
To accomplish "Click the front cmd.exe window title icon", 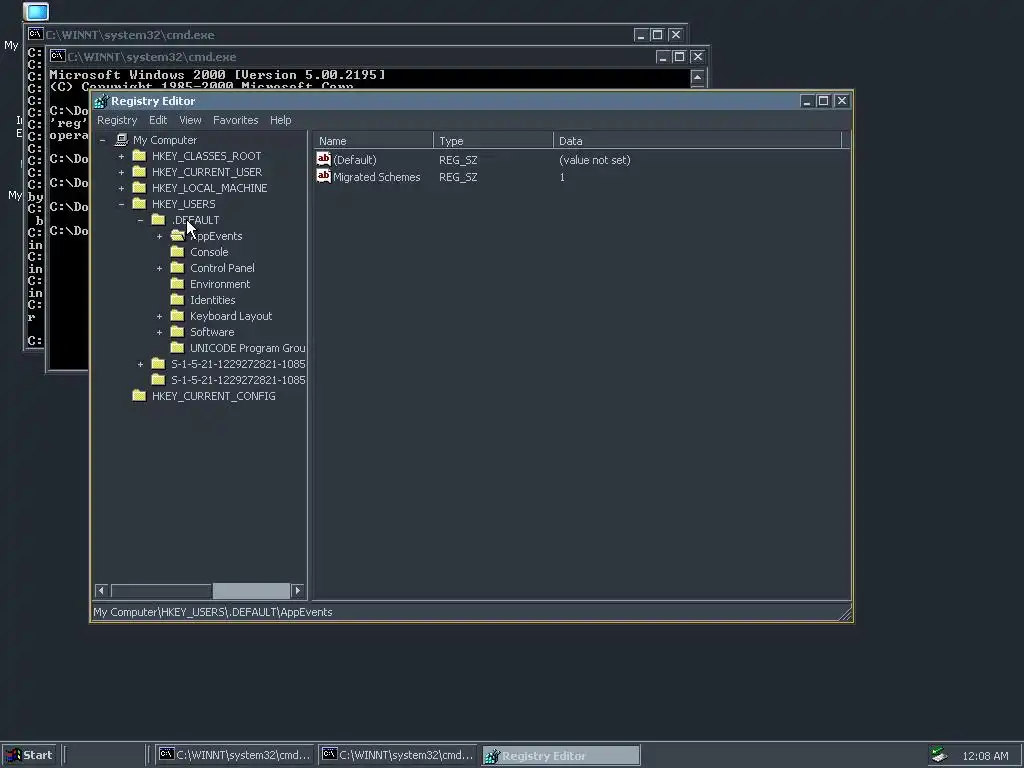I will point(58,56).
